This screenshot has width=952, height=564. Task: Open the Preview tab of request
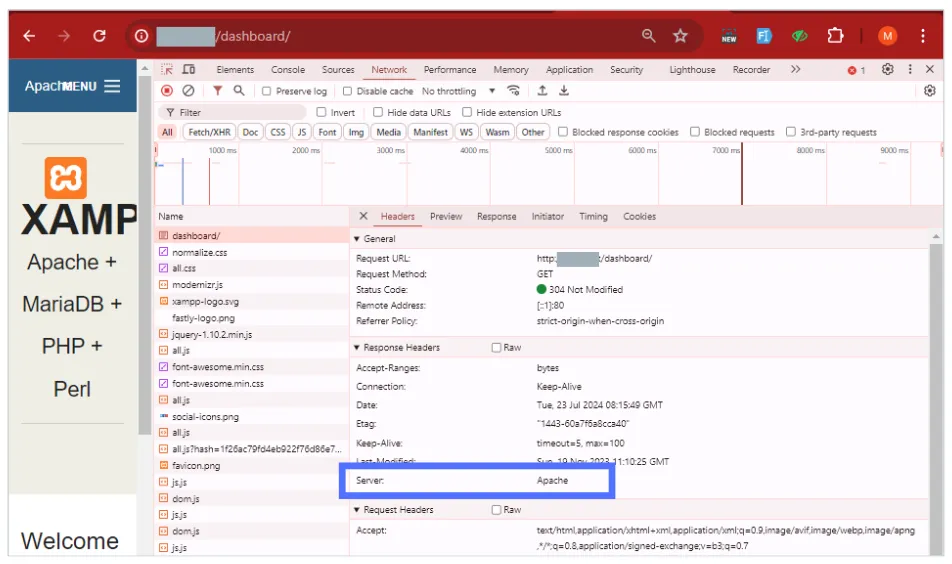(x=446, y=217)
